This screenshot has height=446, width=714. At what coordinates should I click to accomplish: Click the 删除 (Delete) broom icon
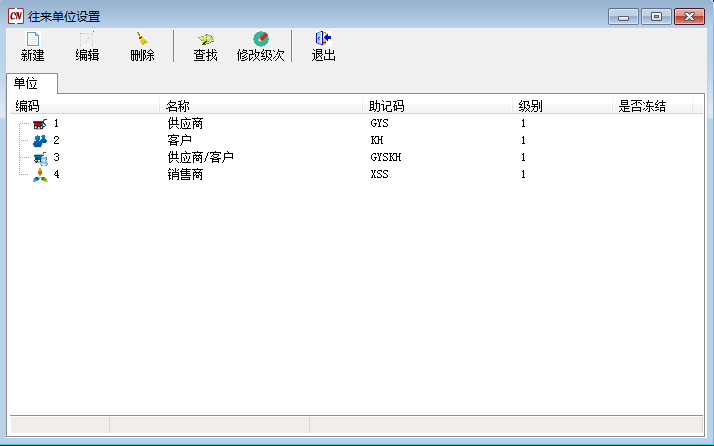pyautogui.click(x=142, y=39)
